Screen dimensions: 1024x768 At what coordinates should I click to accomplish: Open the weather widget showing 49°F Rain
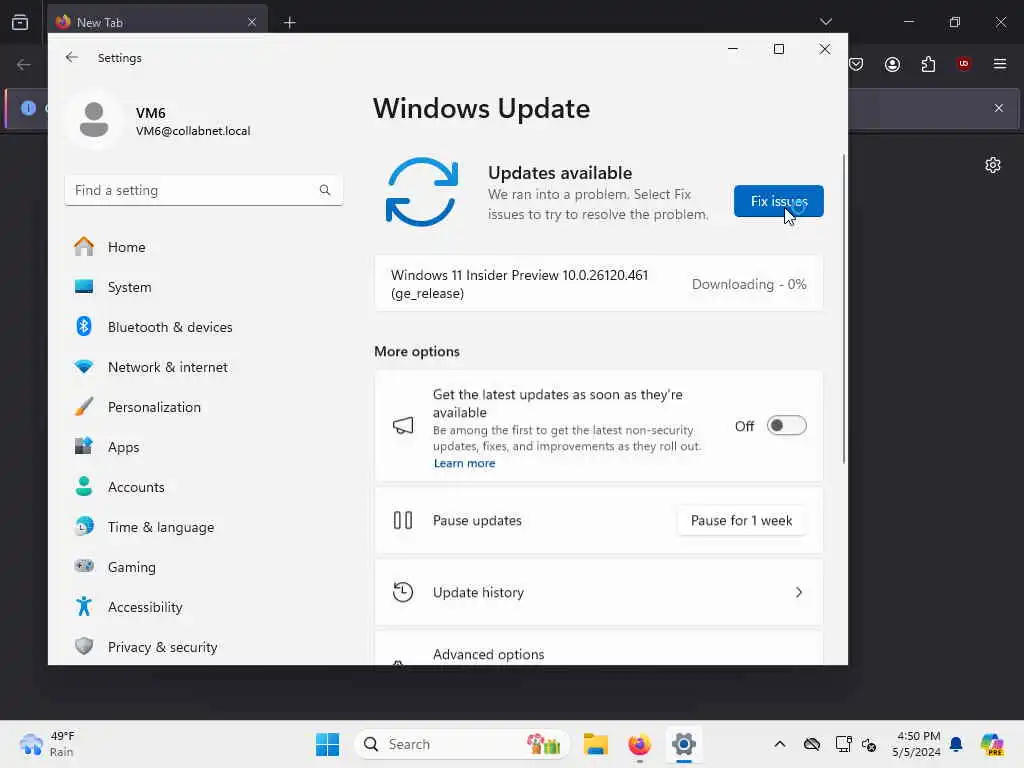tap(48, 744)
